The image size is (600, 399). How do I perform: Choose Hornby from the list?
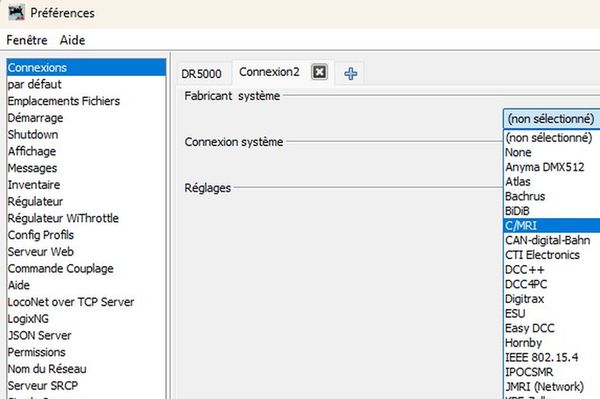551,343
